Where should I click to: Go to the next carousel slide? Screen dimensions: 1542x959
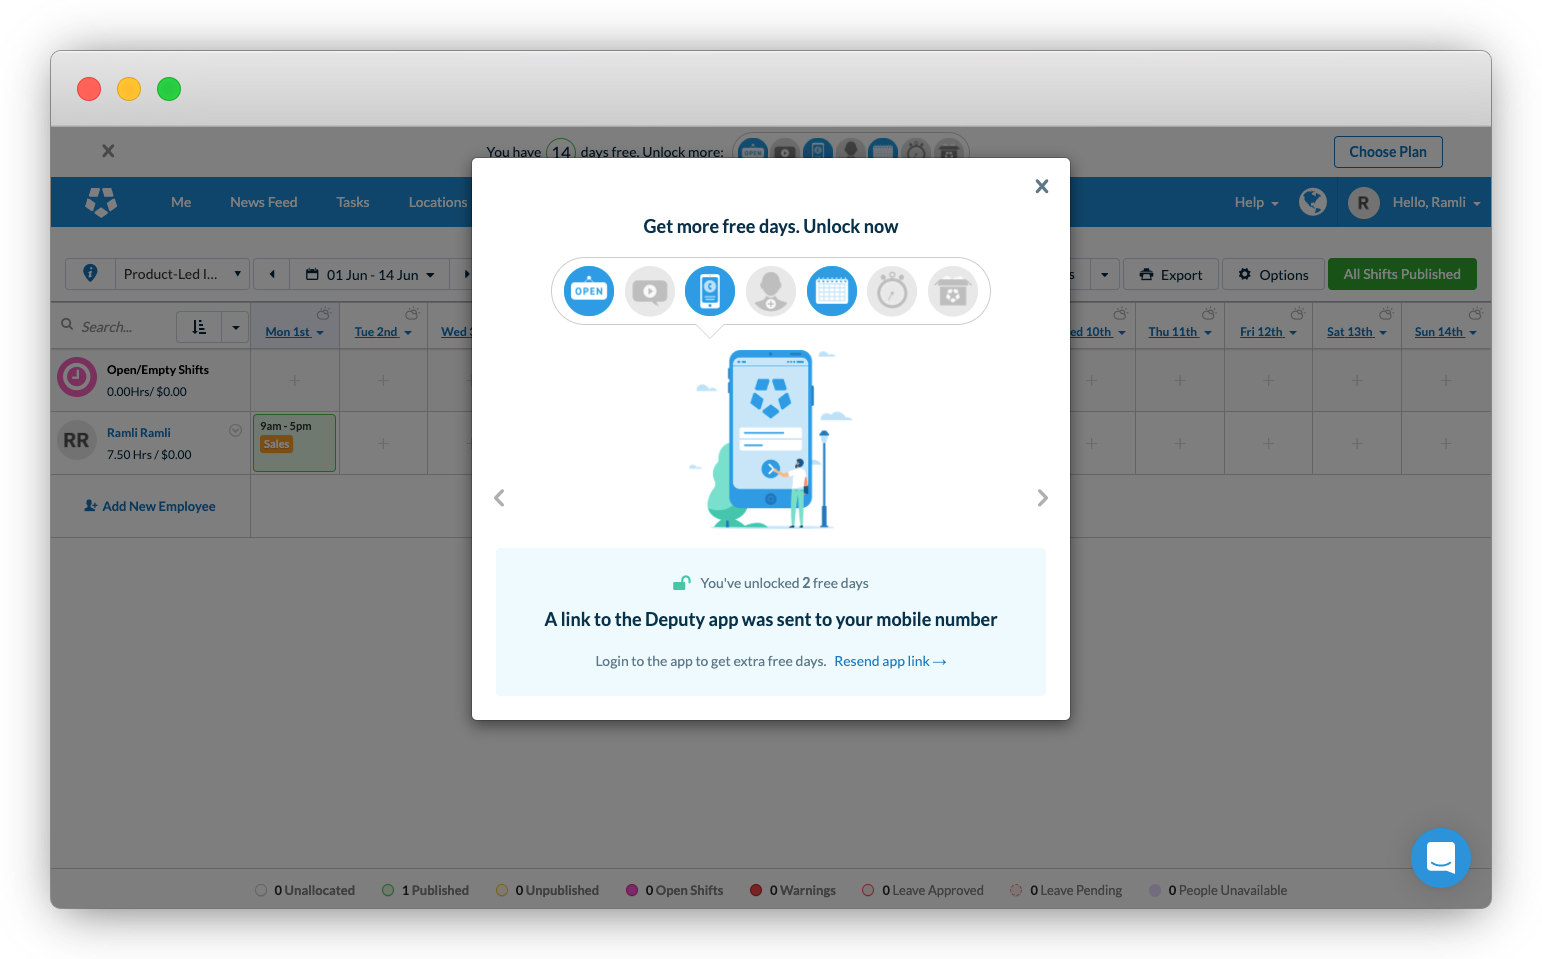point(1042,498)
